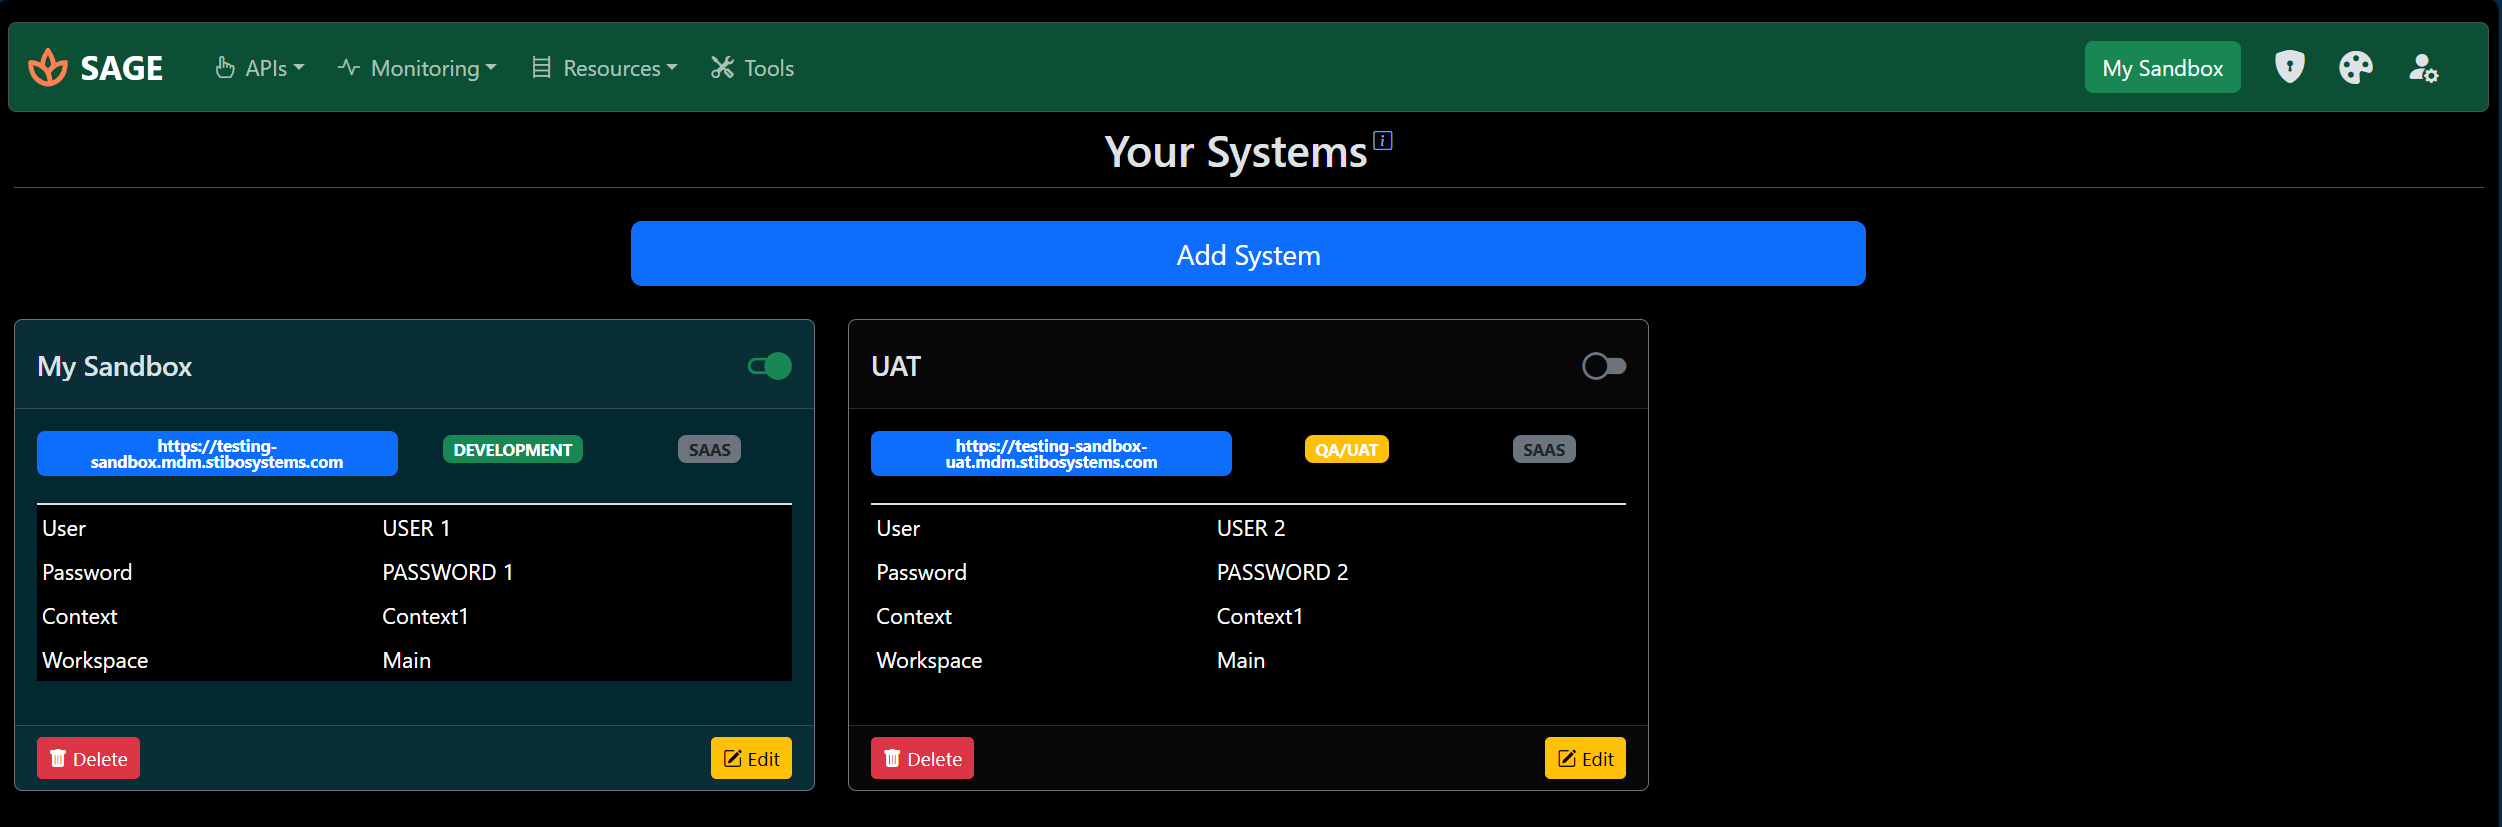Edit the My Sandbox system

point(751,758)
